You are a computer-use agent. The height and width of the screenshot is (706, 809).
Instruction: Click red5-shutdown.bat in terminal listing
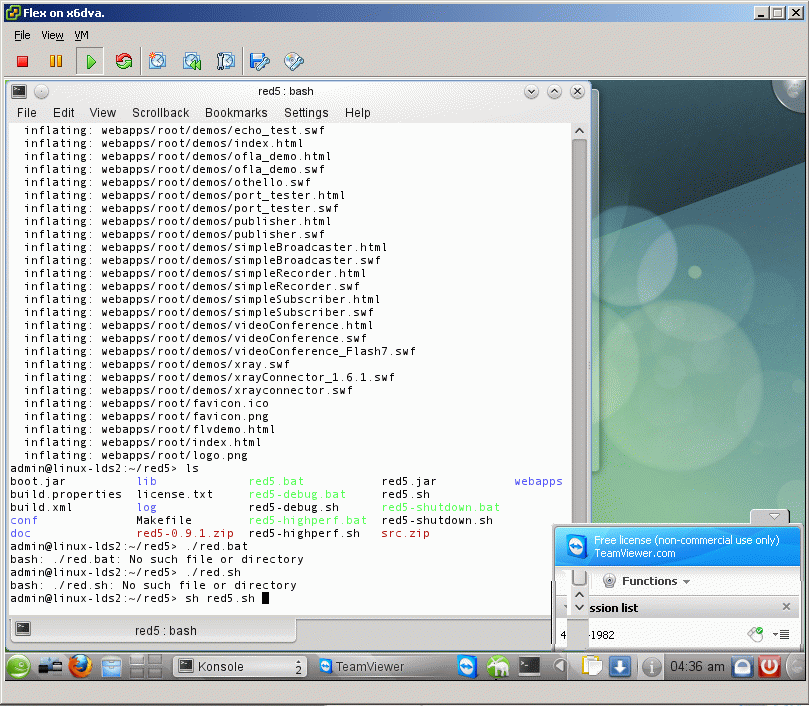click(x=441, y=507)
